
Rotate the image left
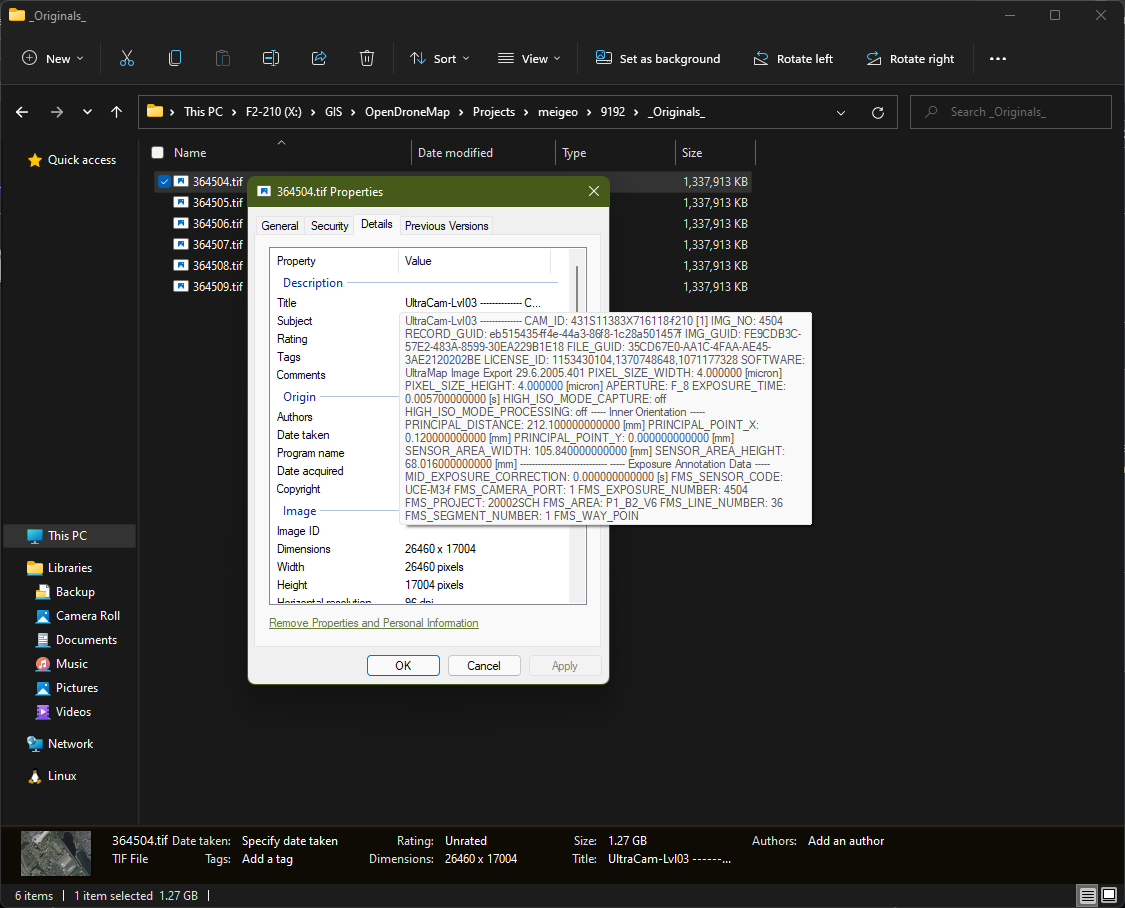pyautogui.click(x=793, y=59)
